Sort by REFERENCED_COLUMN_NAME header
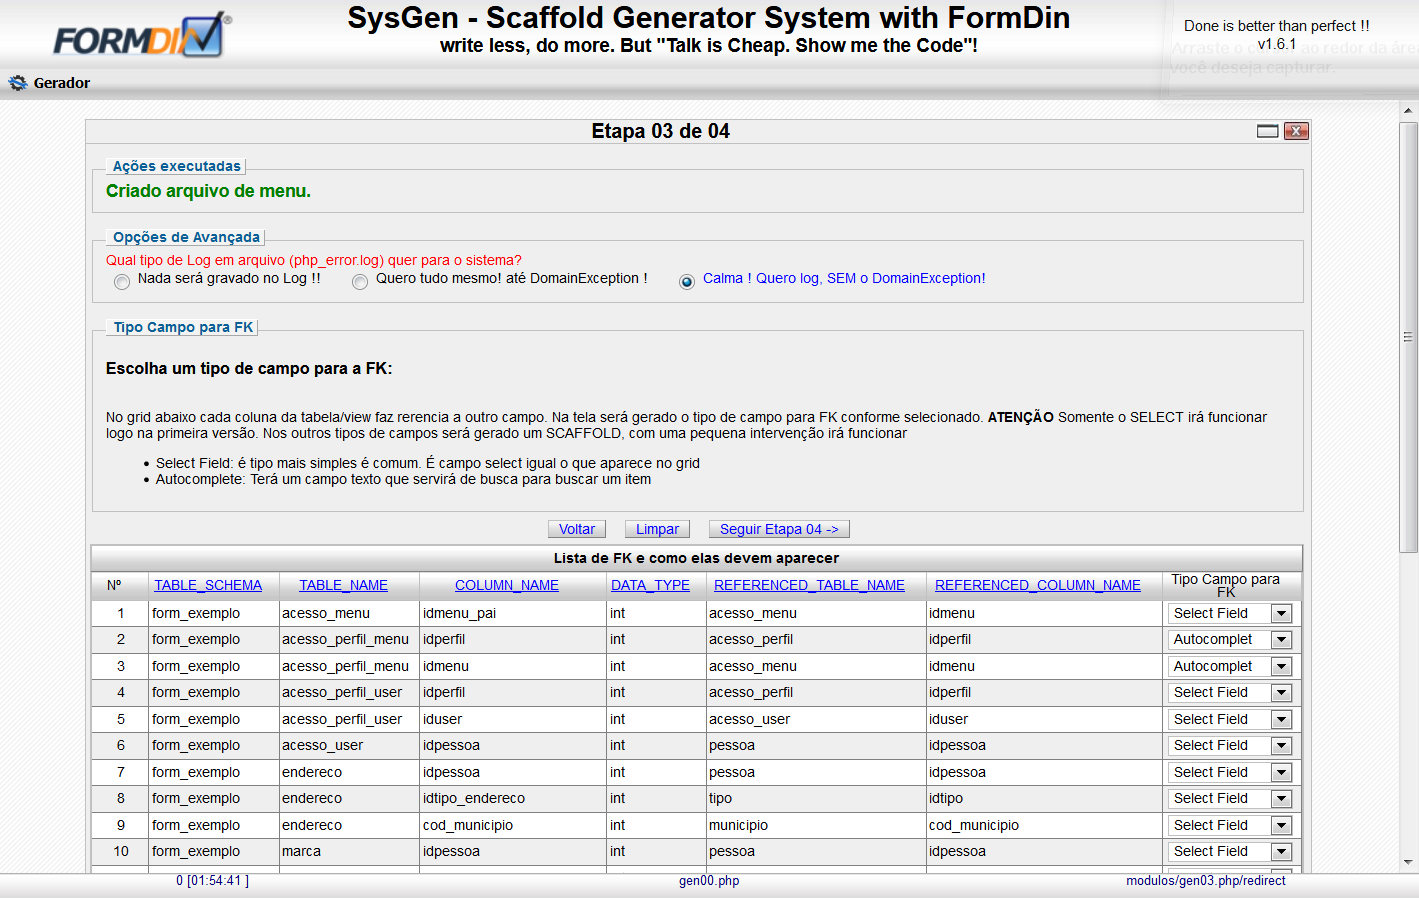 [x=1038, y=585]
